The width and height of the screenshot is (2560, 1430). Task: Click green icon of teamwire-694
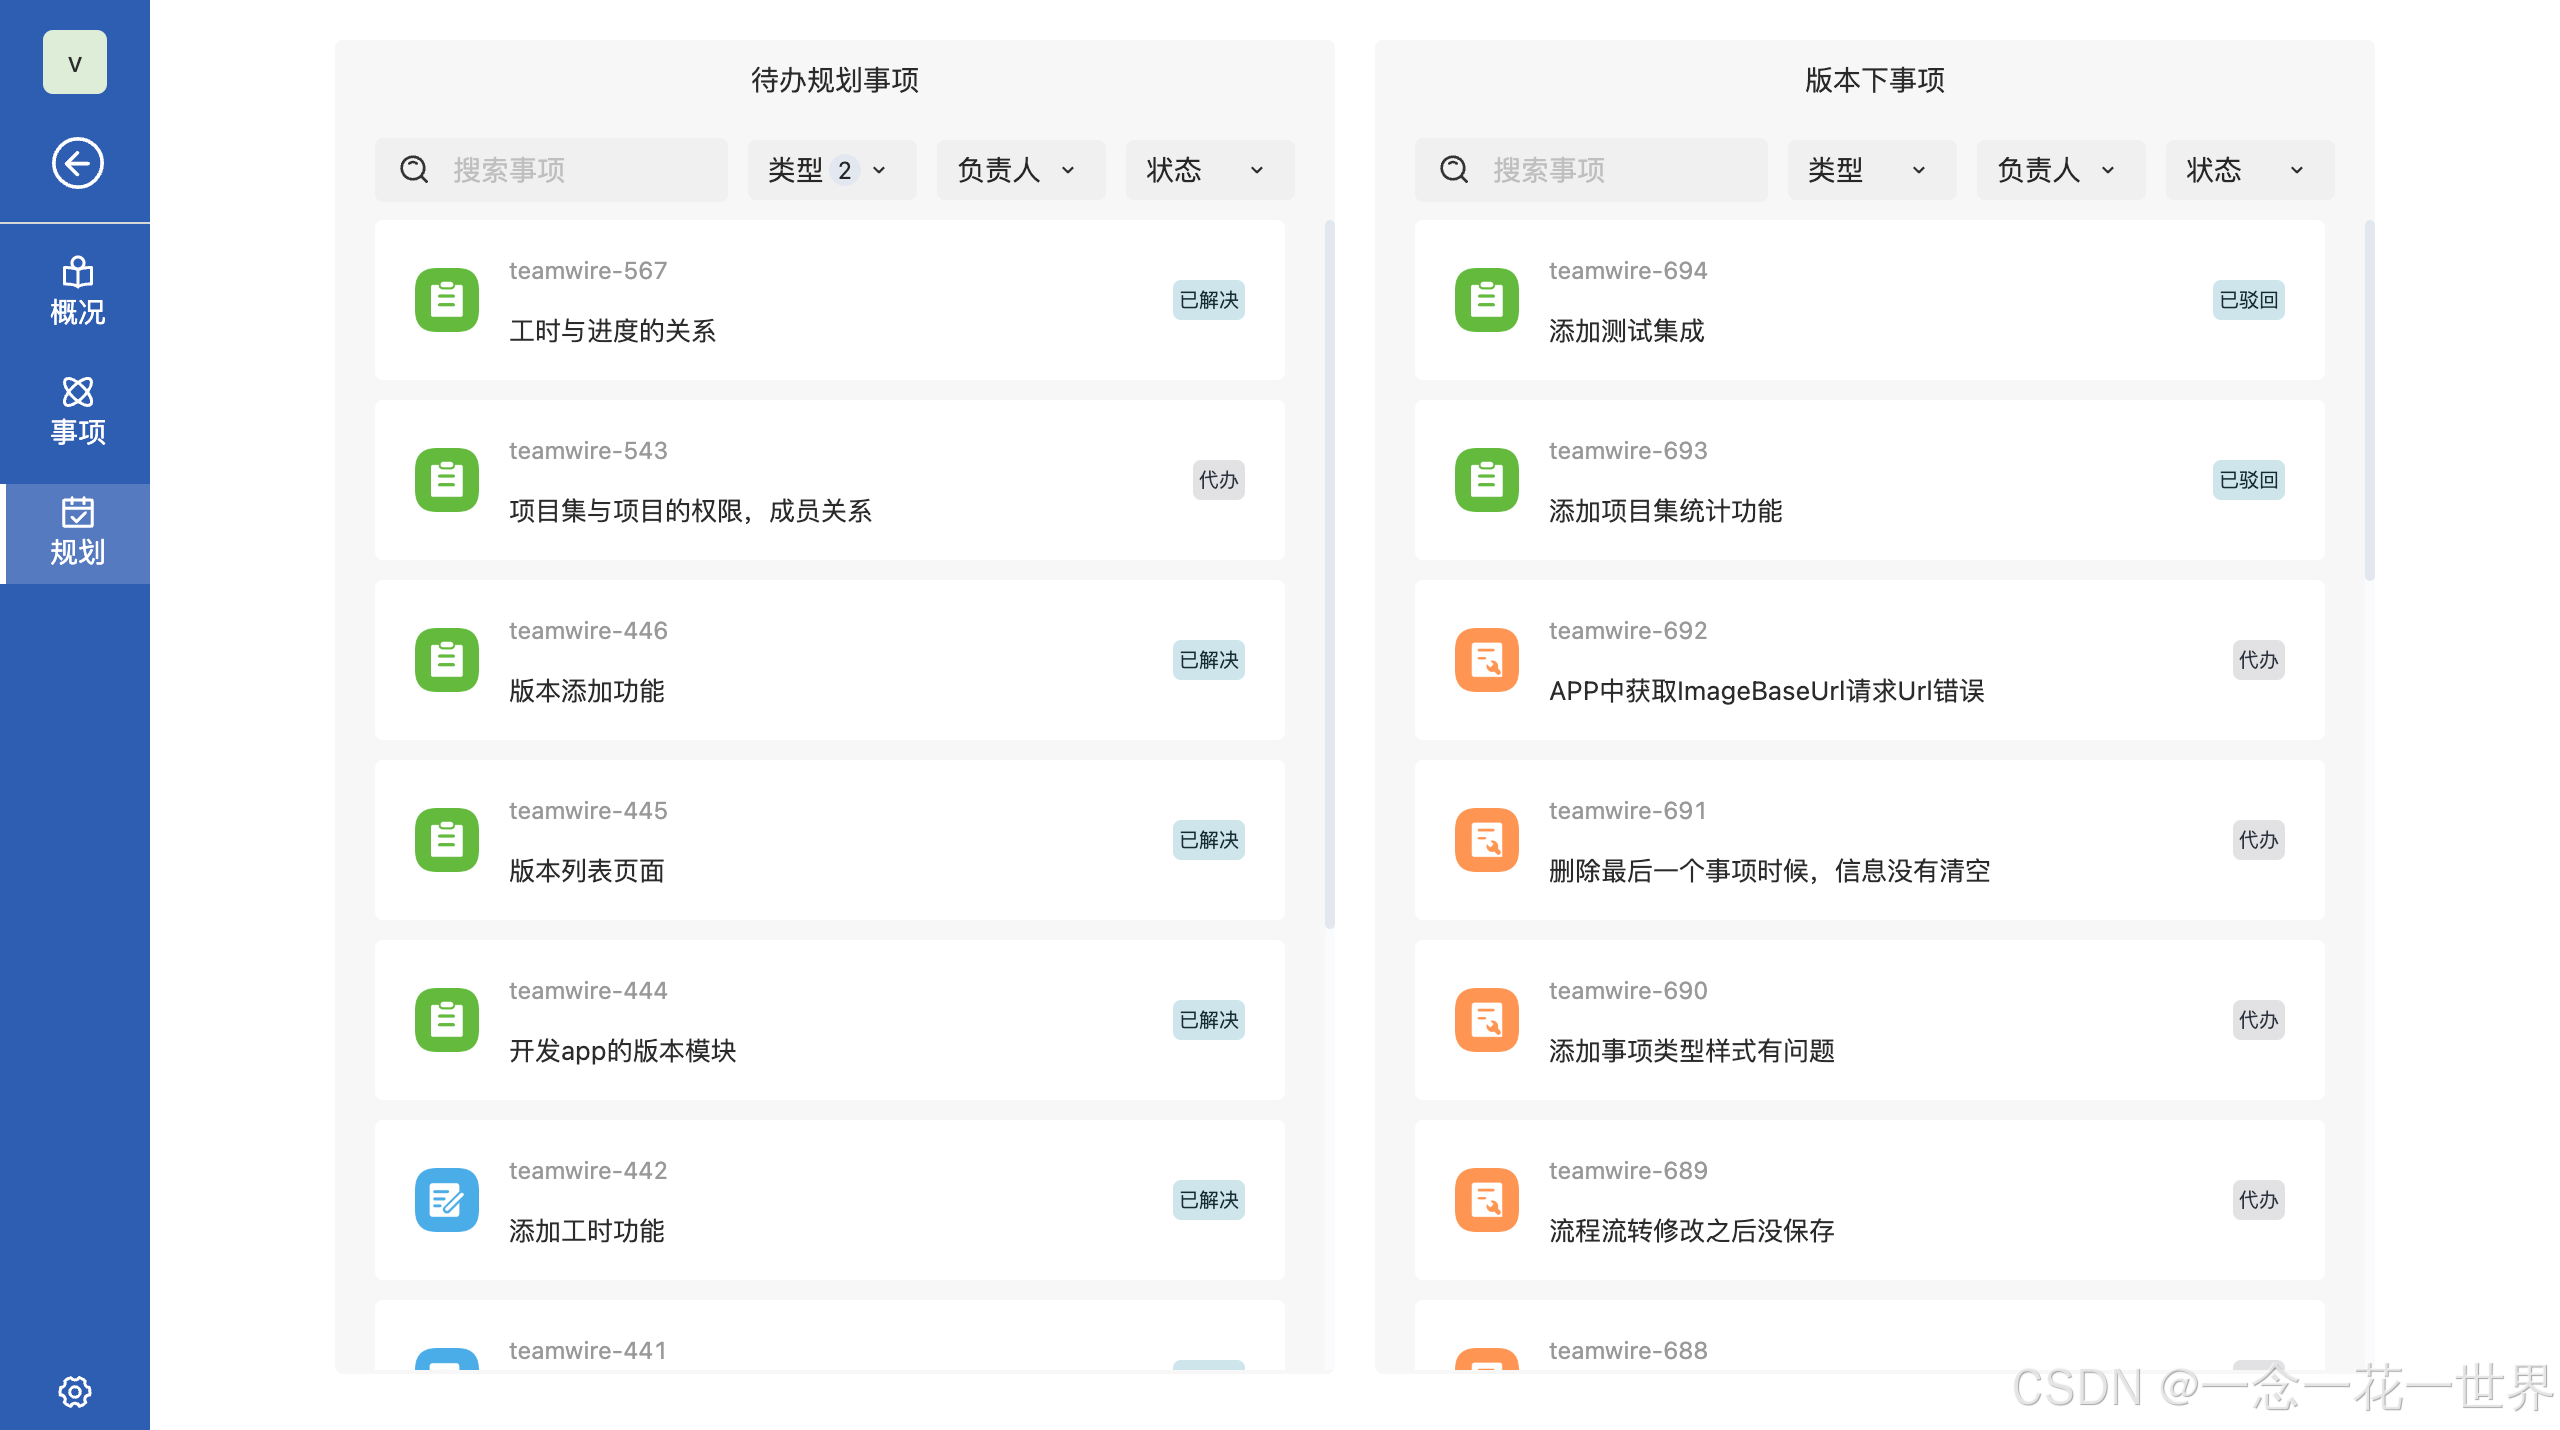tap(1487, 300)
